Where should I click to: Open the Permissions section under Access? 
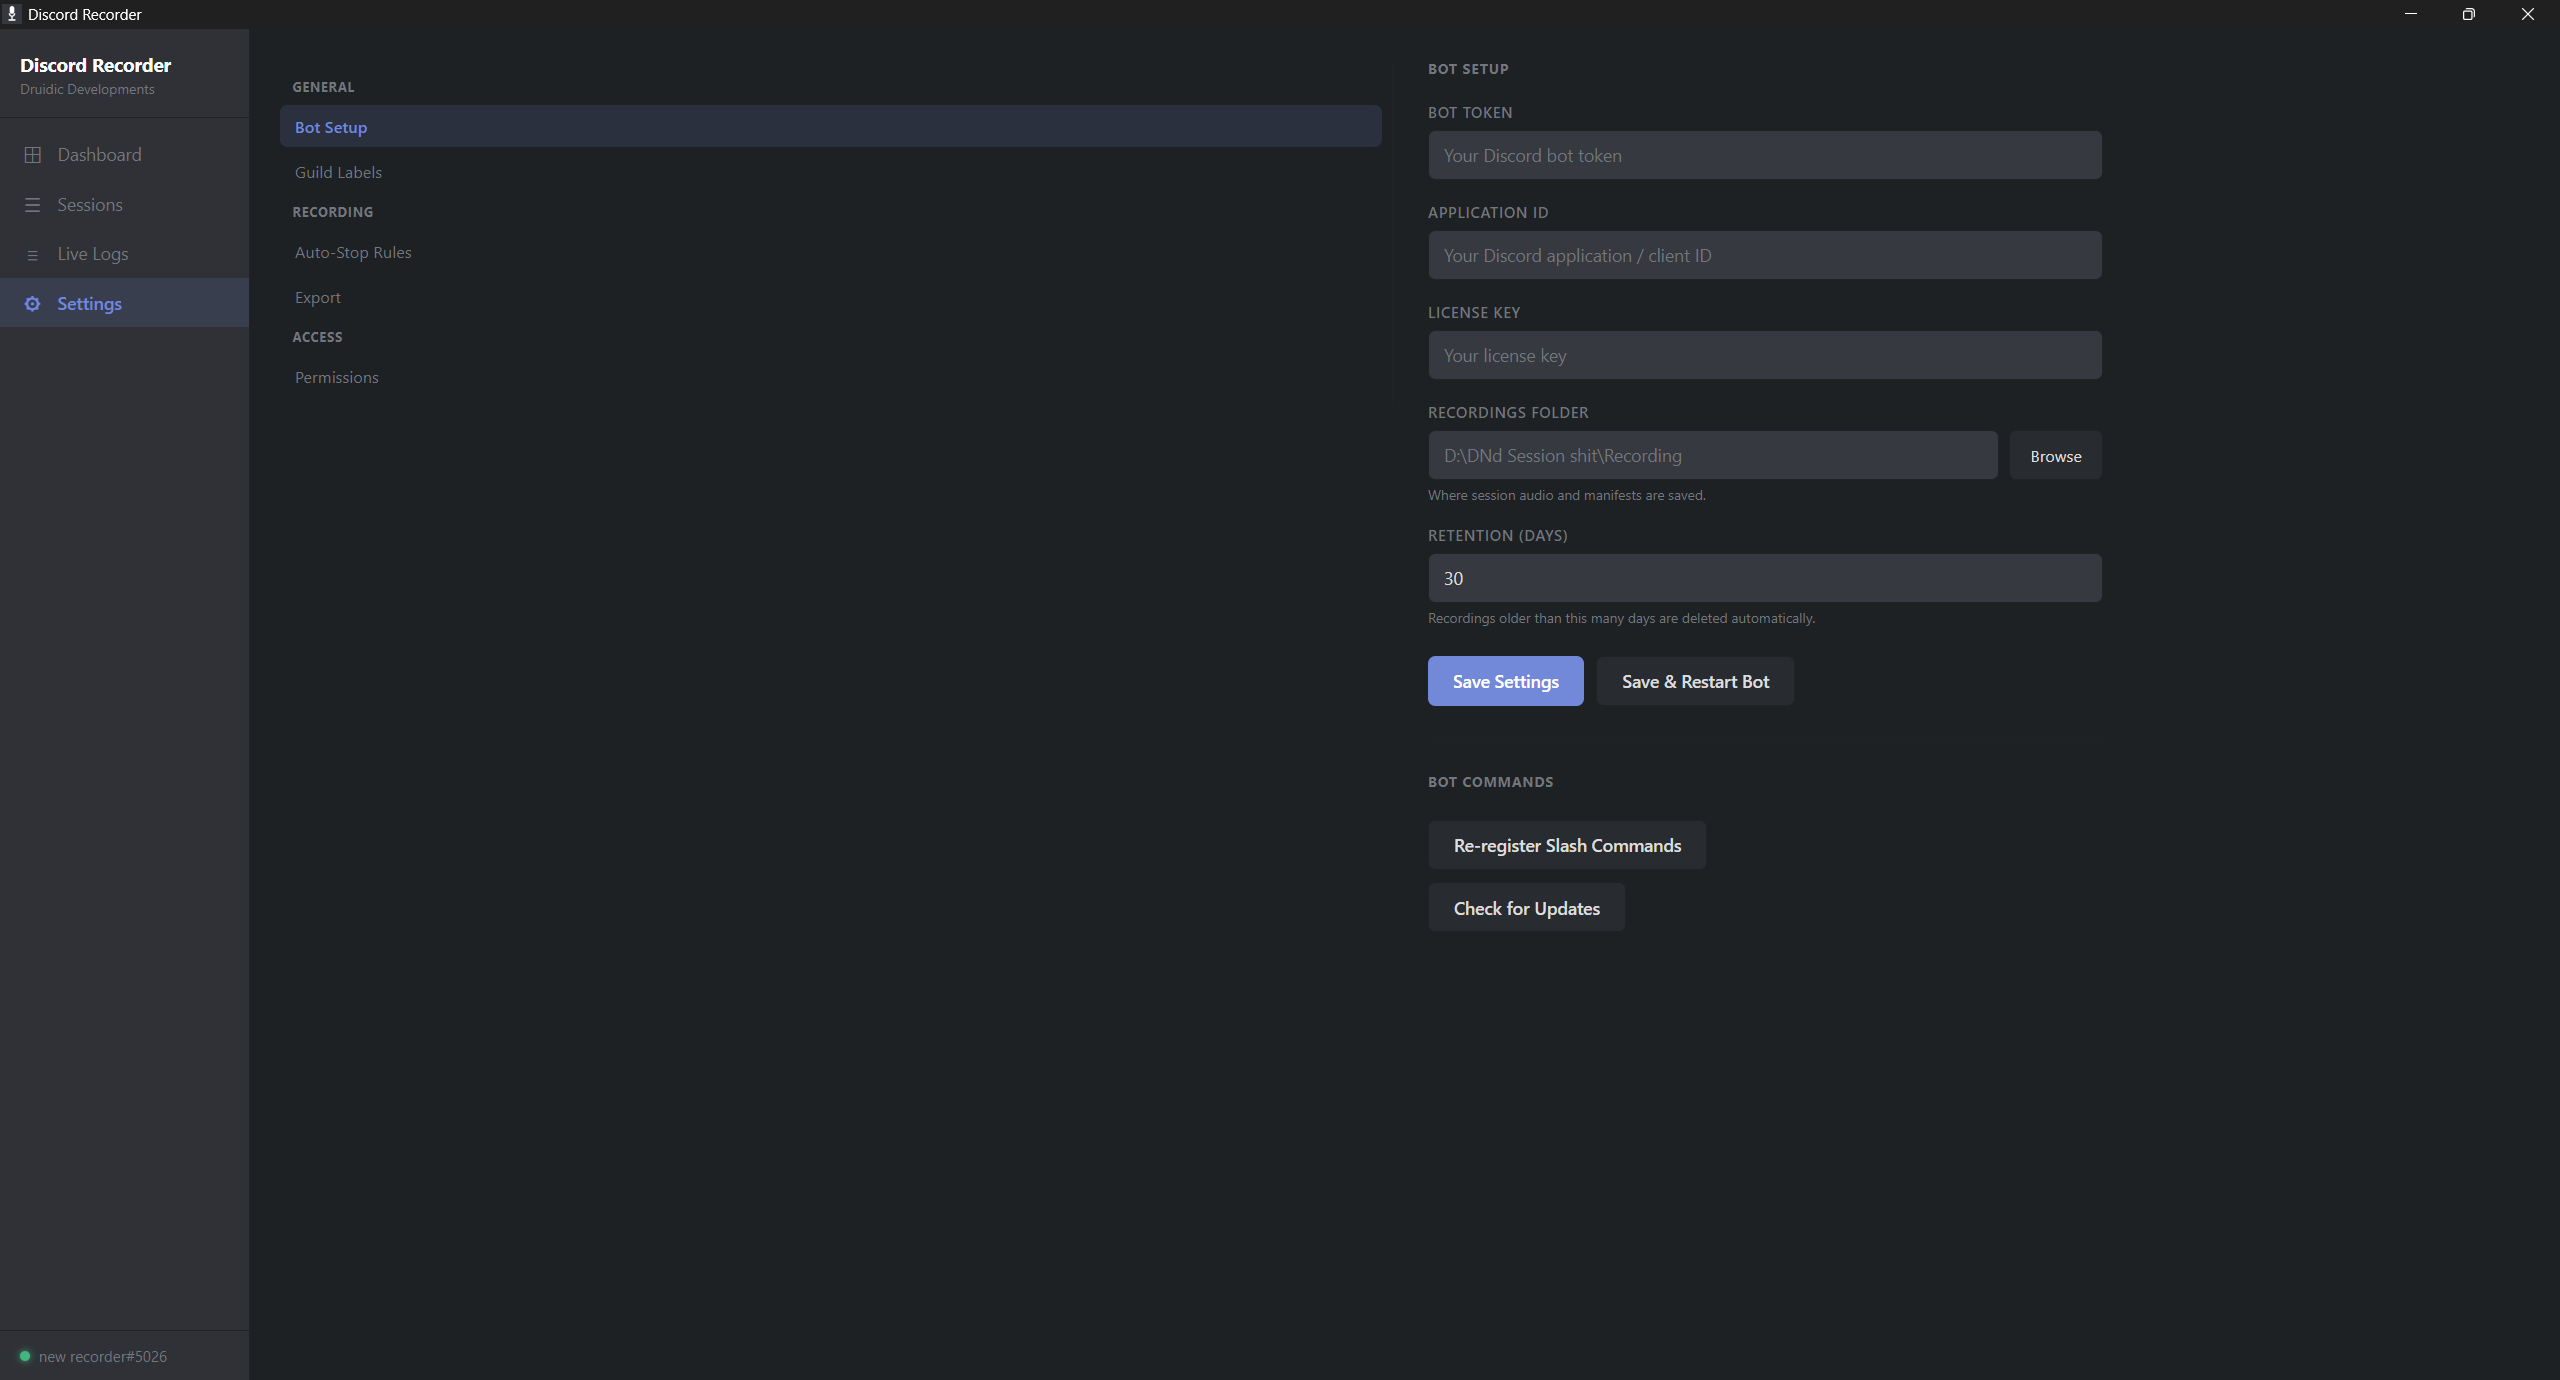pyautogui.click(x=336, y=377)
